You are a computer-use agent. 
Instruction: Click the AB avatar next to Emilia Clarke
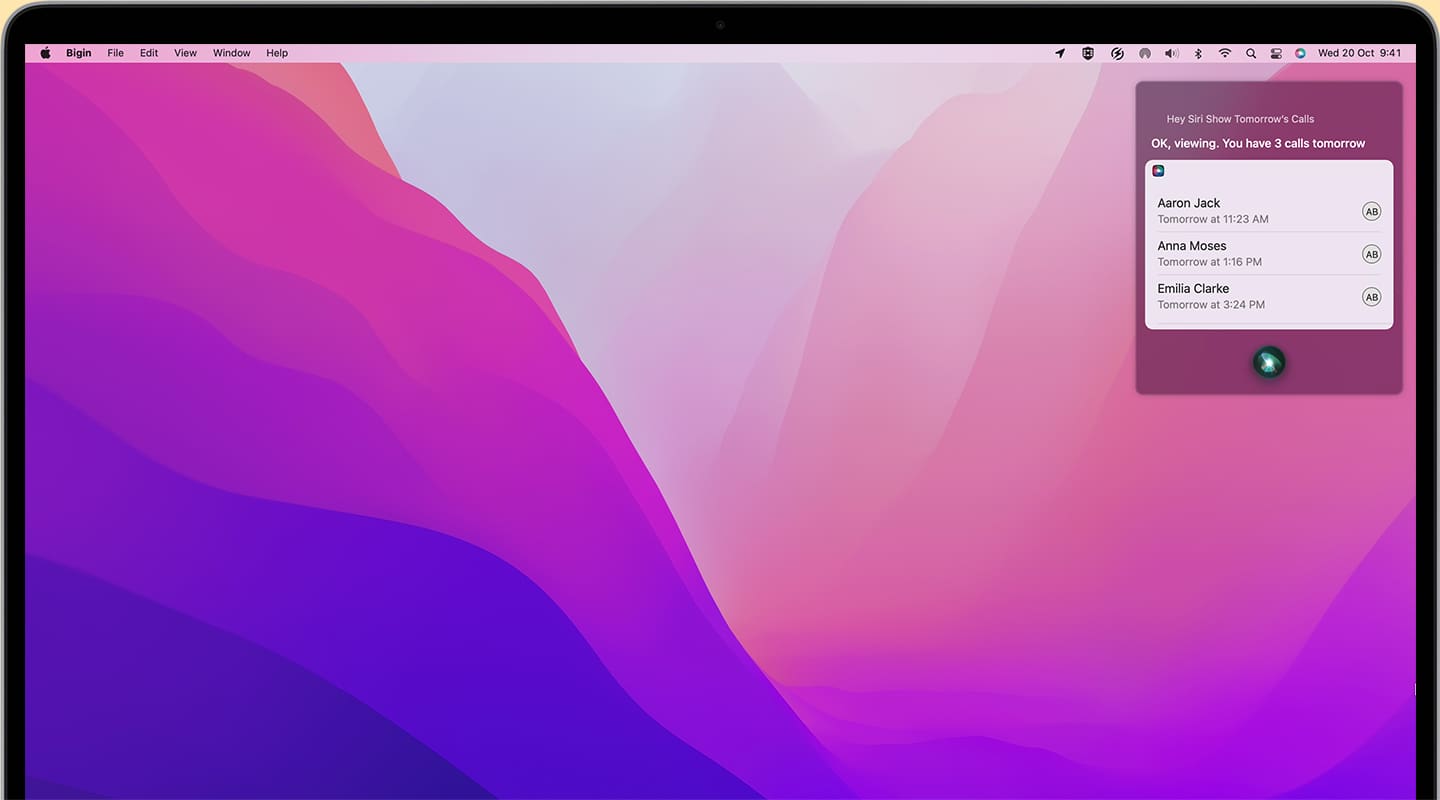click(x=1371, y=297)
